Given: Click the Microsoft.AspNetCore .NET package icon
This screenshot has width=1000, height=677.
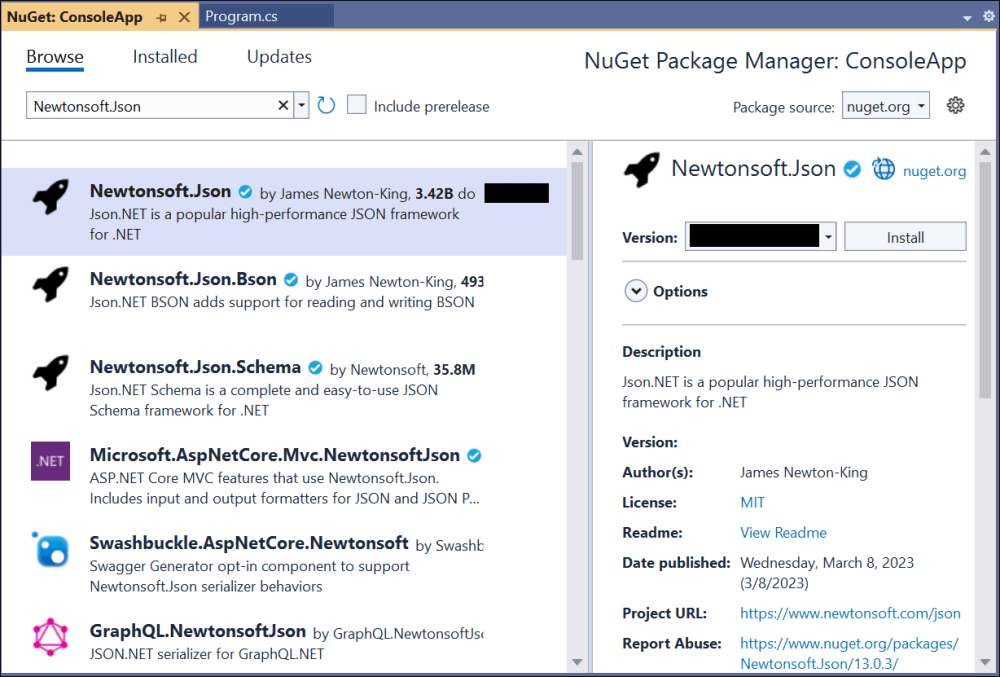Looking at the screenshot, I should [50, 461].
